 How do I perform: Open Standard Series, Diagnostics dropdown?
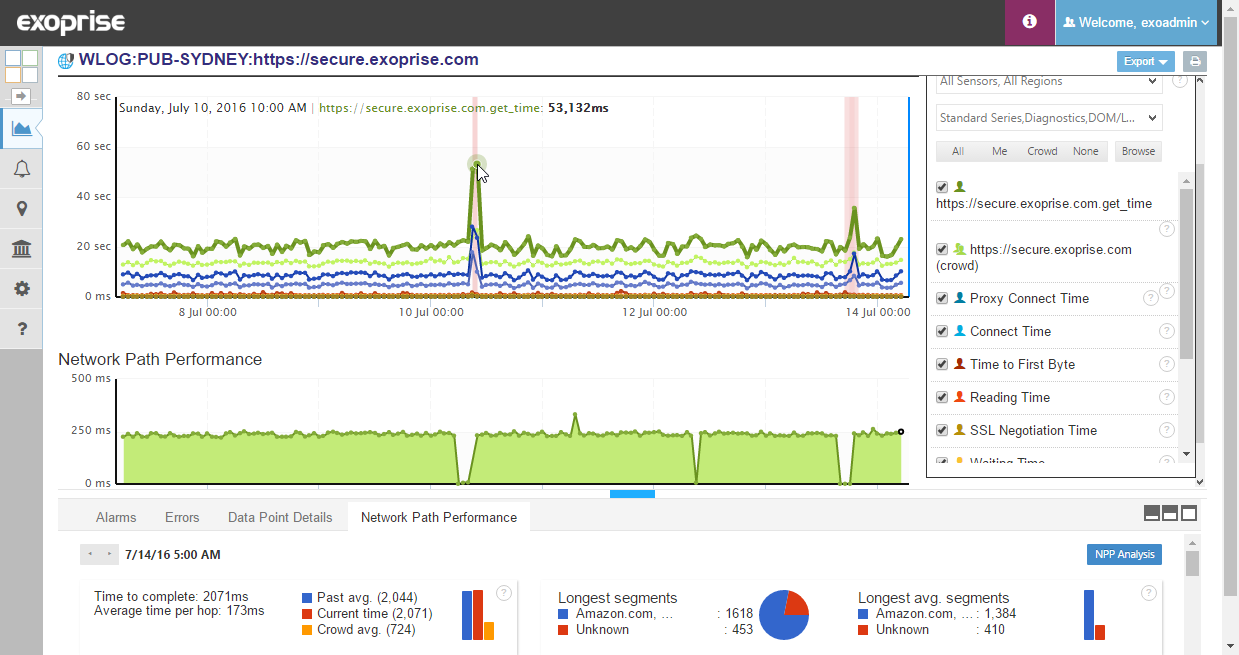[x=1049, y=118]
